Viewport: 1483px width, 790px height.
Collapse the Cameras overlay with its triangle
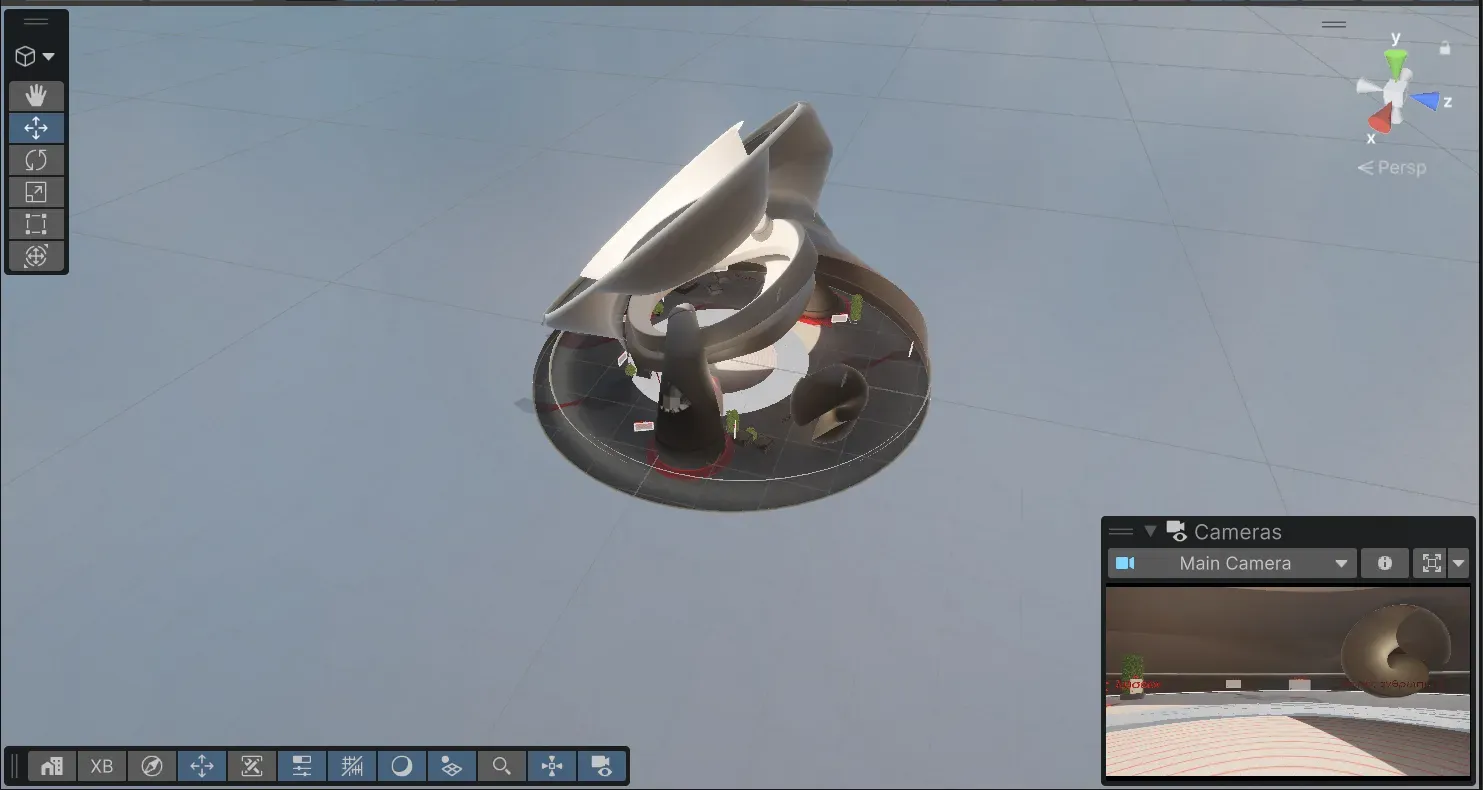coord(1150,531)
